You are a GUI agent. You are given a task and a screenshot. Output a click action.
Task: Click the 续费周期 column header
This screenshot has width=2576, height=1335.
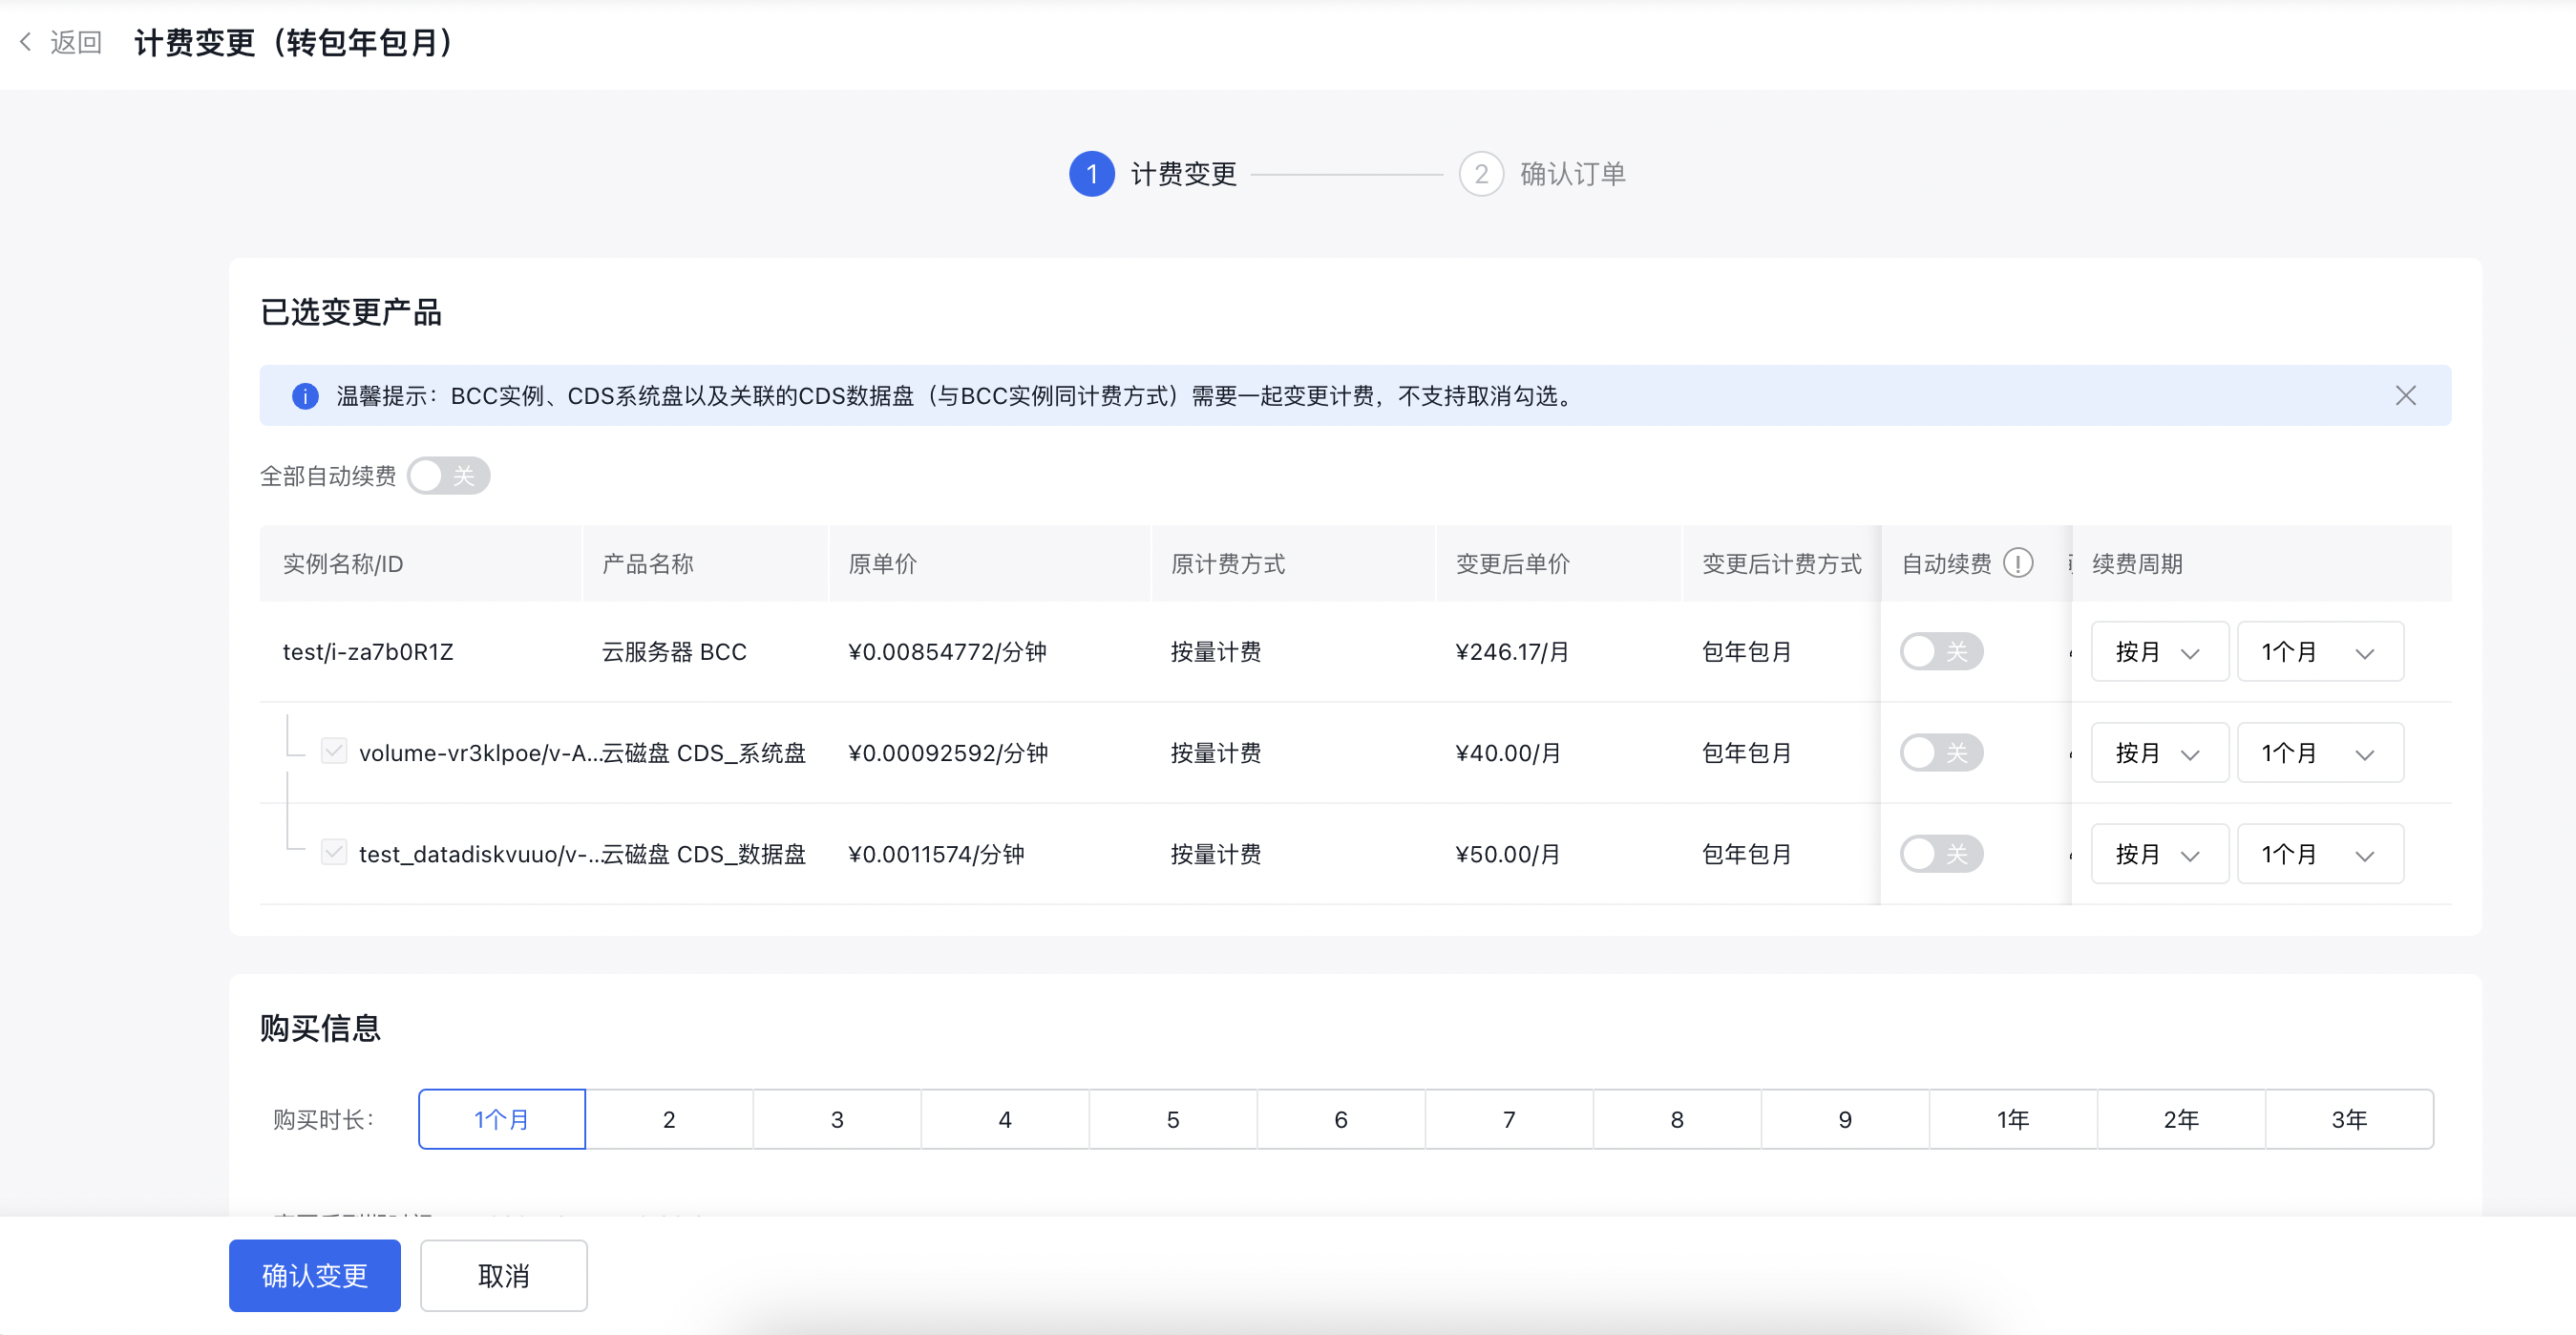(x=2137, y=563)
